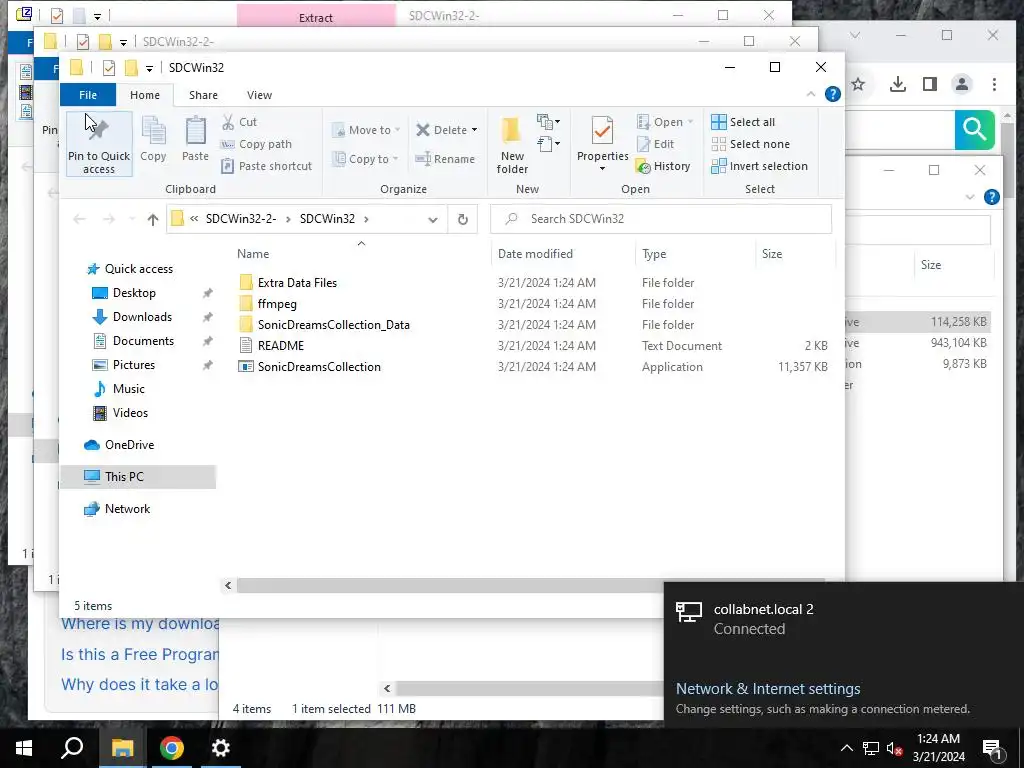Click the teal search button in the Chrome page
Image resolution: width=1024 pixels, height=768 pixels.
(974, 130)
